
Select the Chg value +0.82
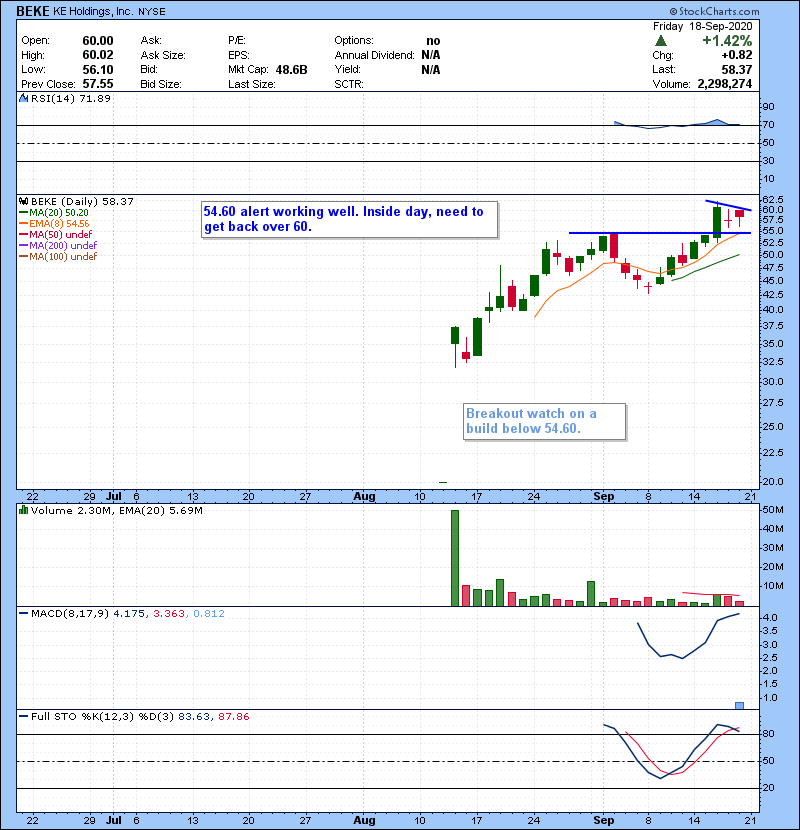736,55
